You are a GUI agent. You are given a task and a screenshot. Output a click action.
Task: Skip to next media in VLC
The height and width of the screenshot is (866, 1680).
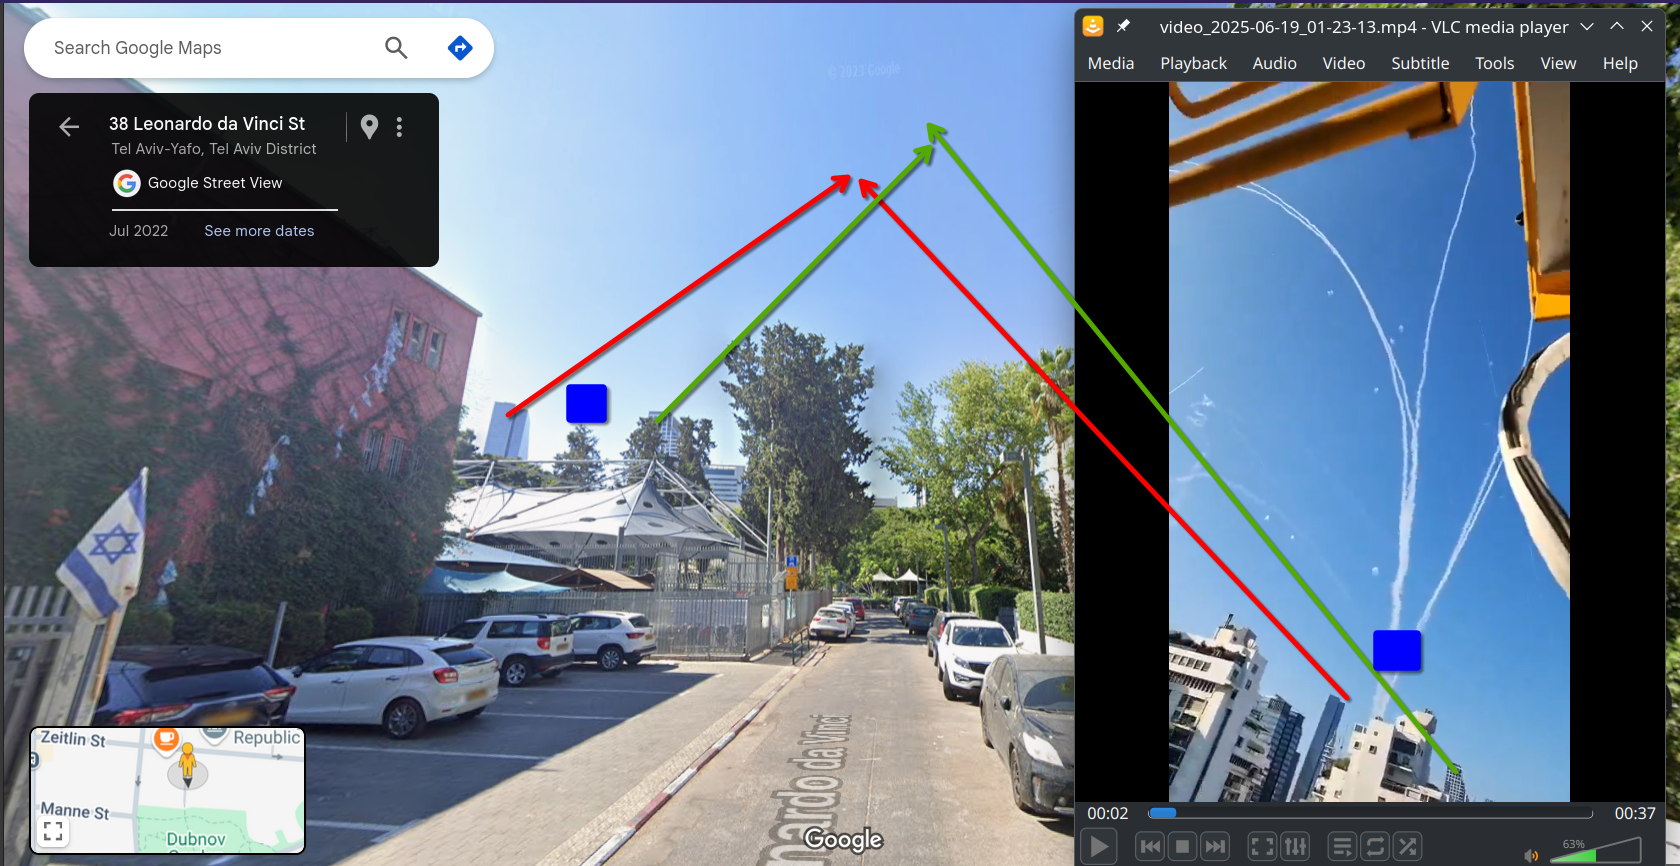(1215, 847)
